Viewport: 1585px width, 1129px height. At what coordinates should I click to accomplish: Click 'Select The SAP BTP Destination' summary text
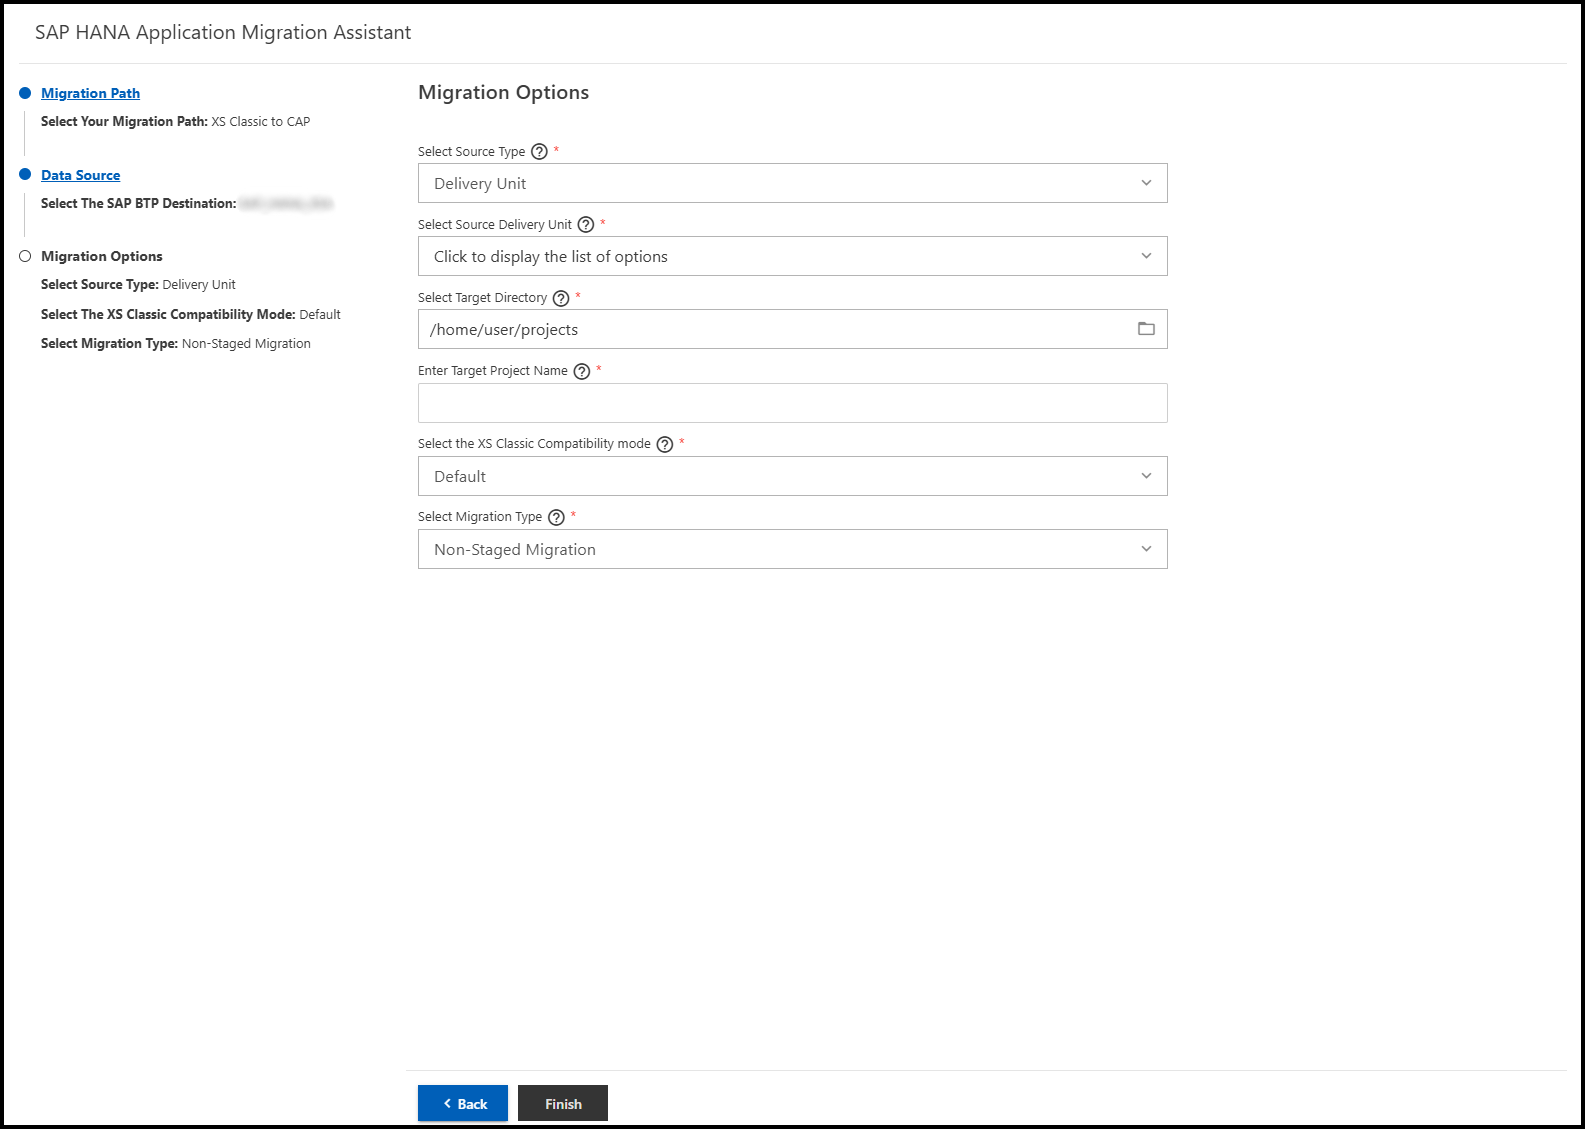[187, 204]
